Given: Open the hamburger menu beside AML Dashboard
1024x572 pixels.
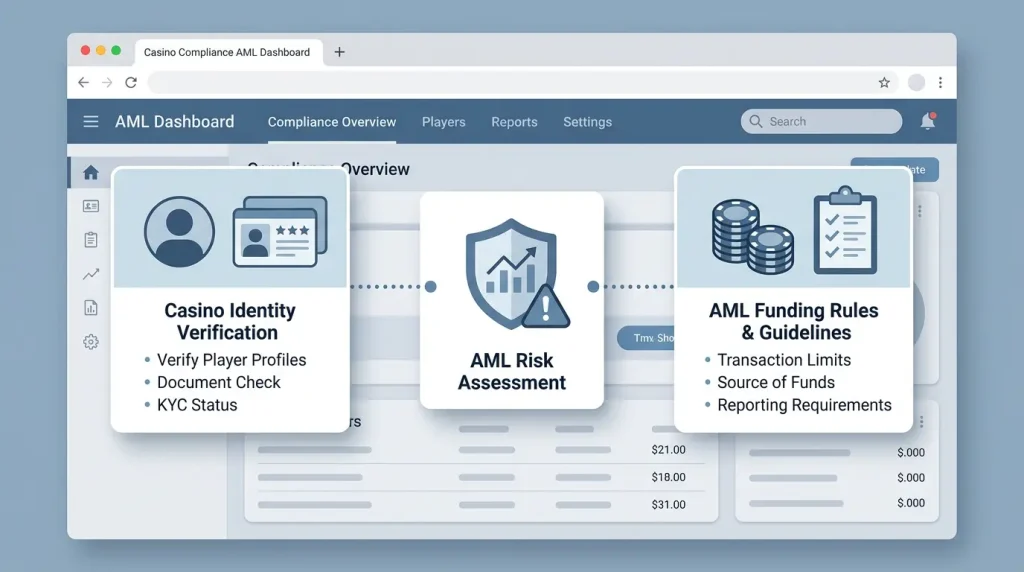Looking at the screenshot, I should [x=91, y=121].
